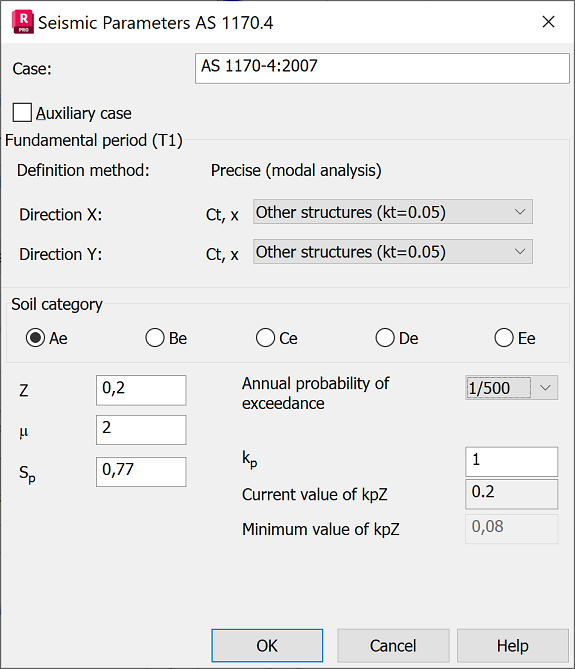Close the Seismic Parameters dialog

tap(549, 22)
